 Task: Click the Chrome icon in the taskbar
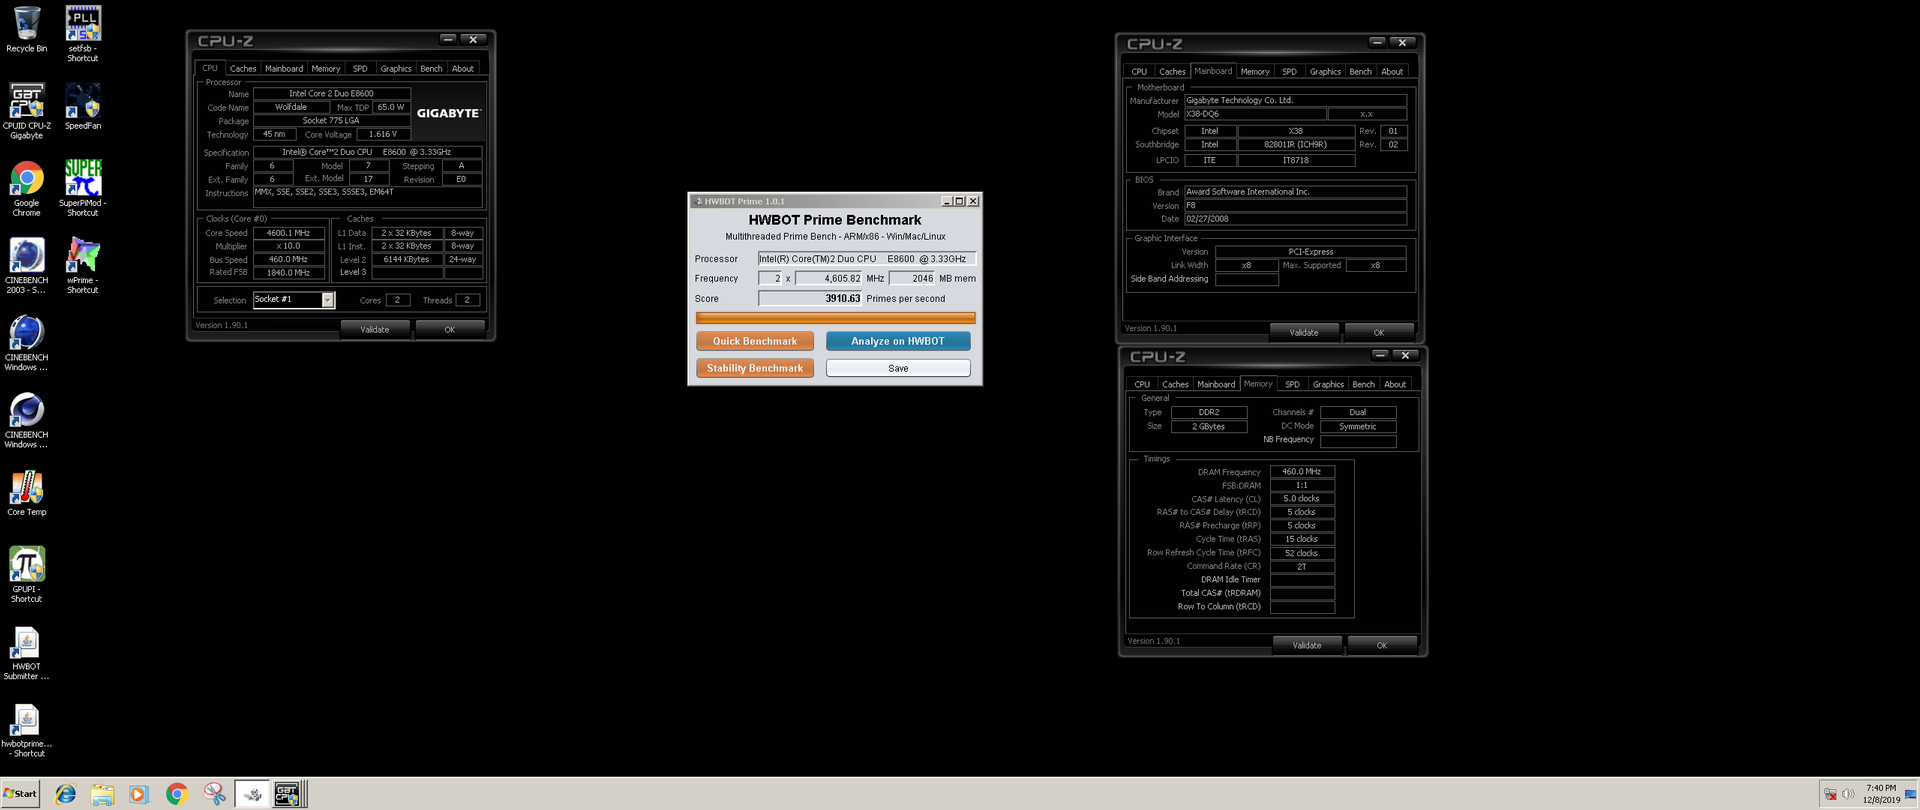pyautogui.click(x=177, y=794)
